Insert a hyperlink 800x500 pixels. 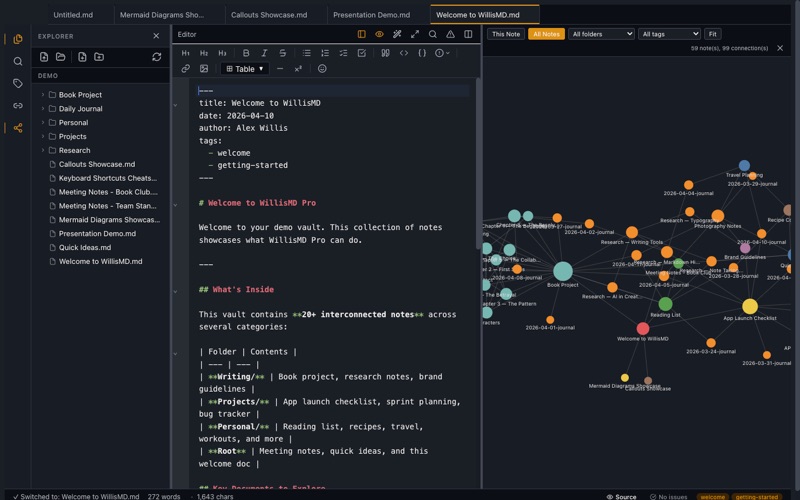(x=186, y=68)
